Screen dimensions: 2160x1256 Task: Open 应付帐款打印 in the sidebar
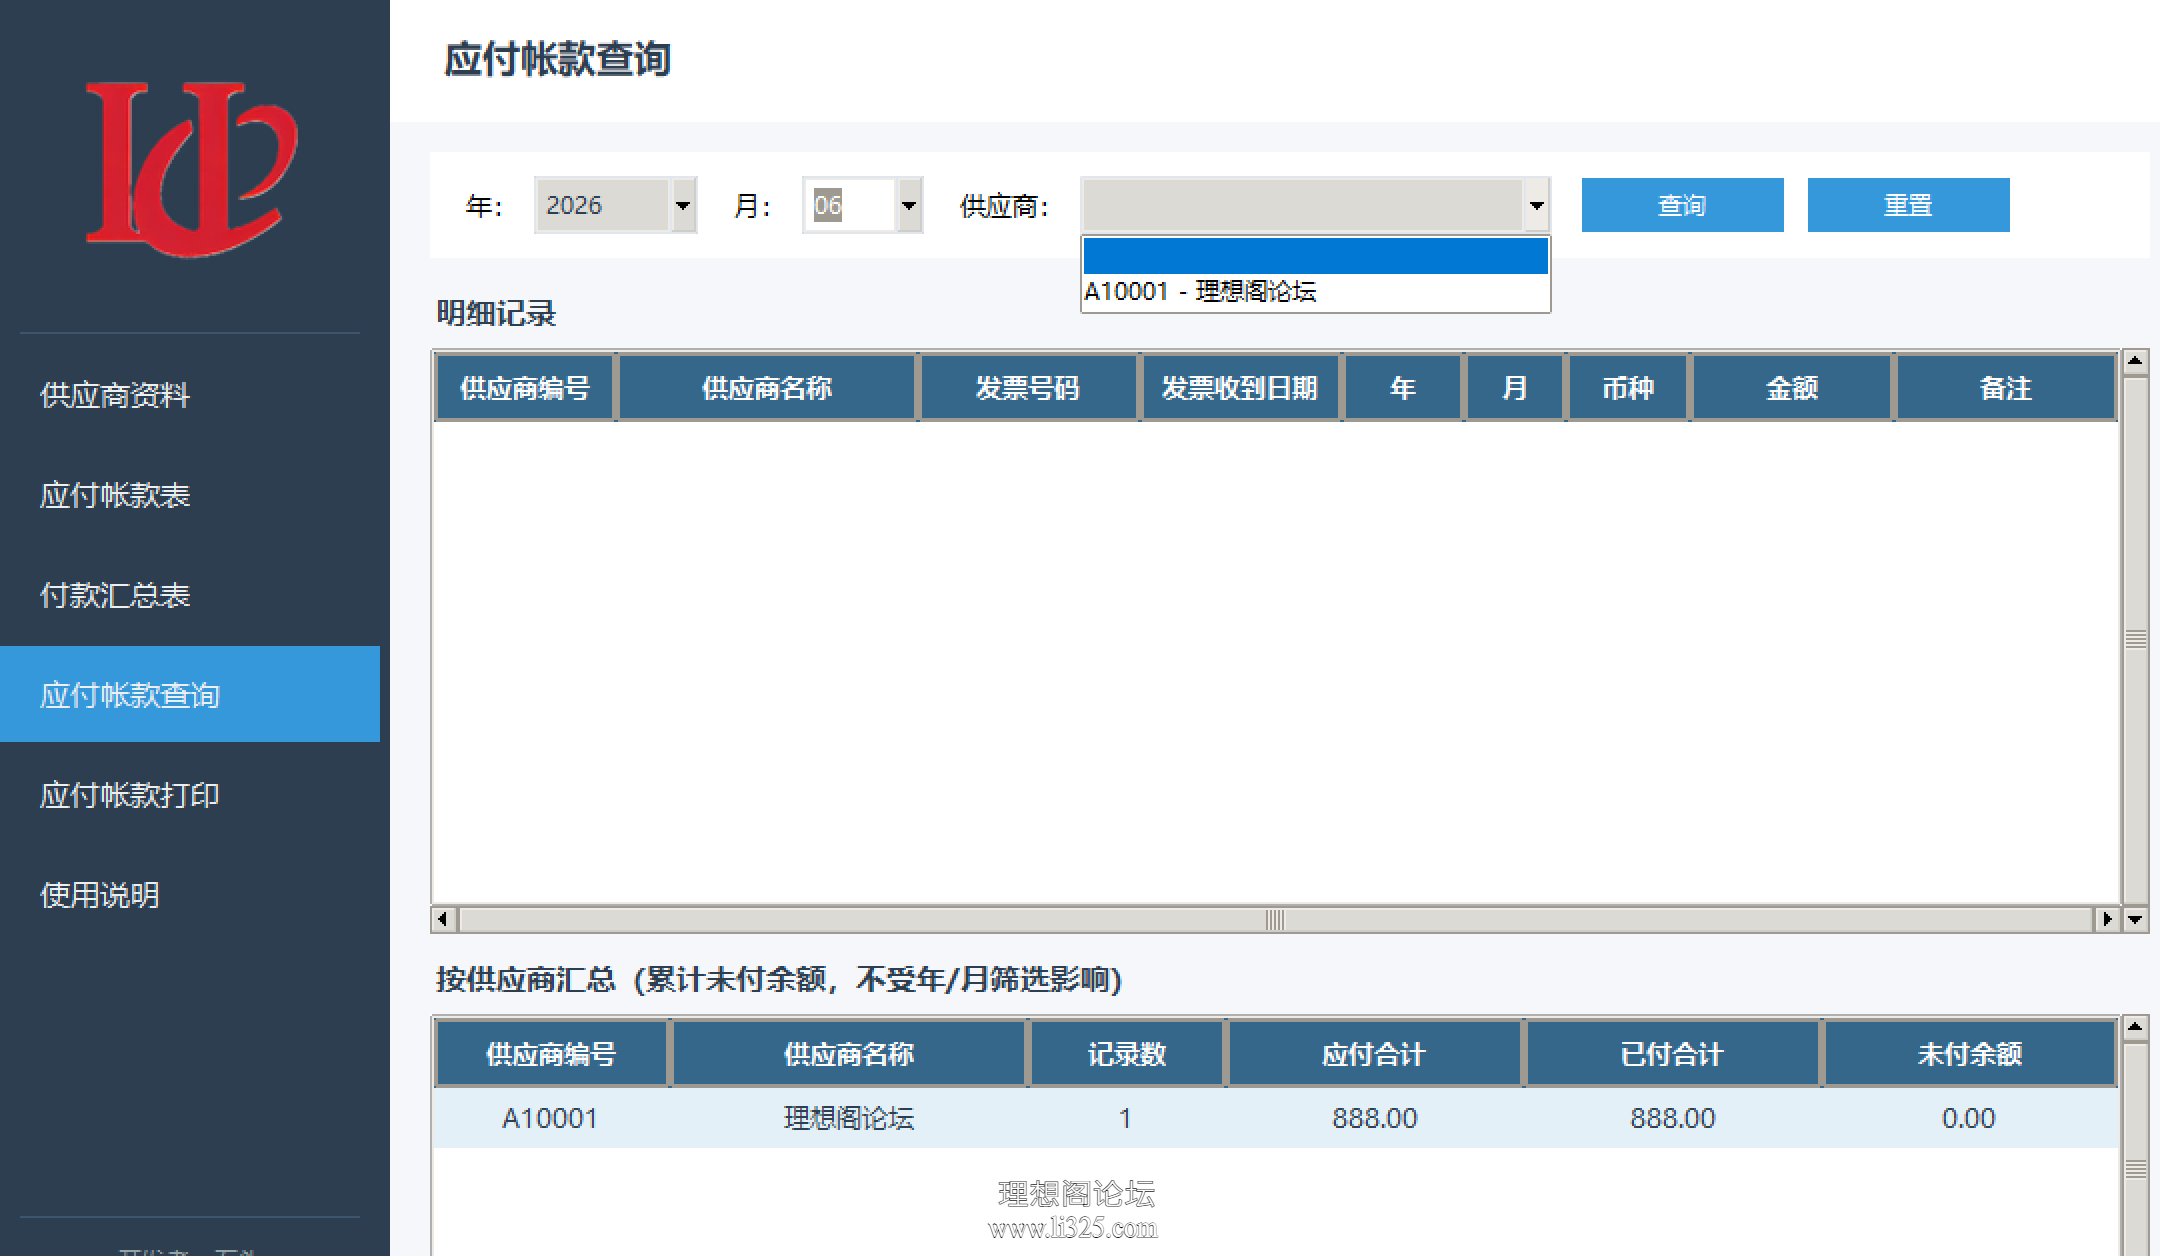[190, 795]
